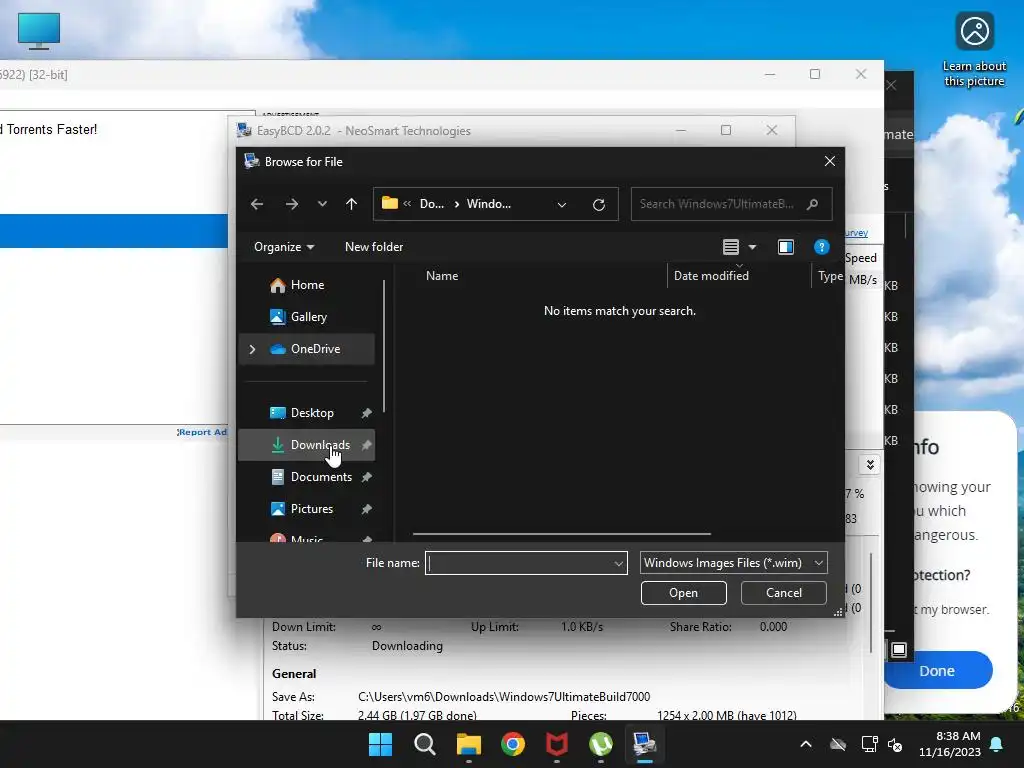
Task: Click the Windo... breadcrumb in the address bar
Action: click(x=488, y=204)
